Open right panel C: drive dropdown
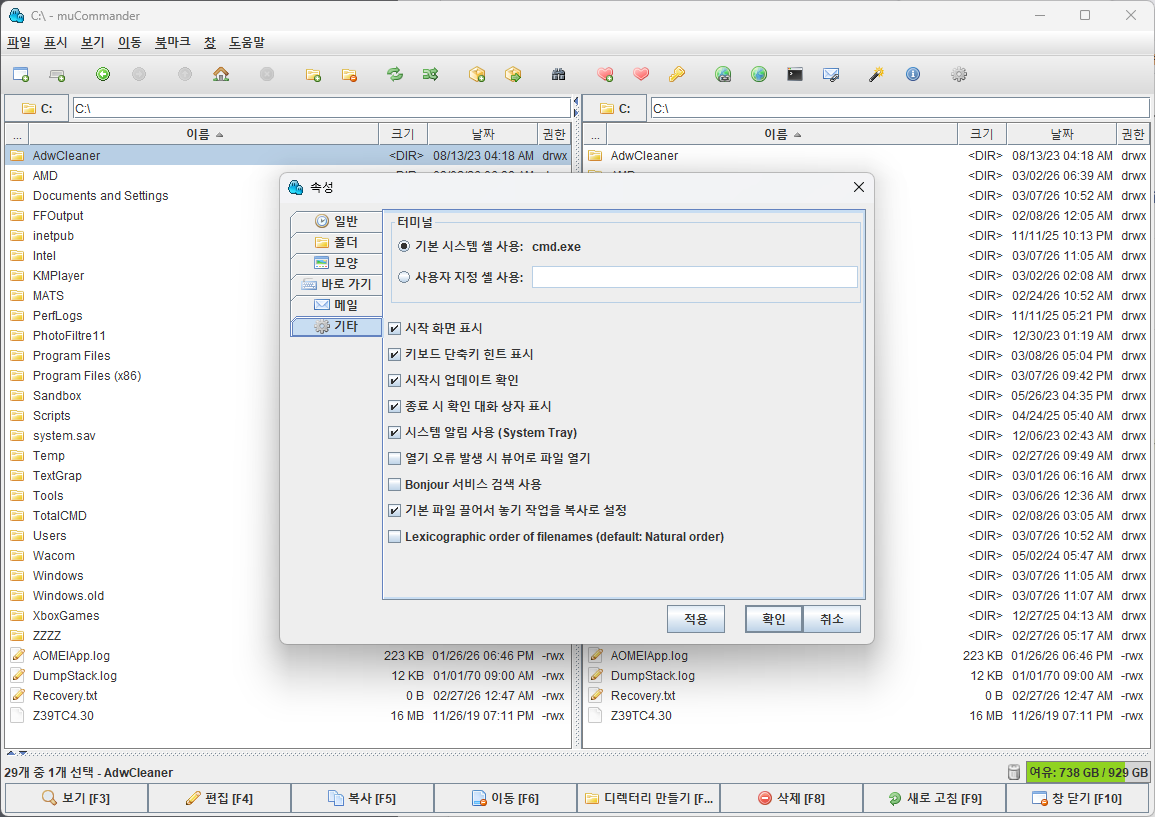This screenshot has width=1155, height=817. pos(615,108)
